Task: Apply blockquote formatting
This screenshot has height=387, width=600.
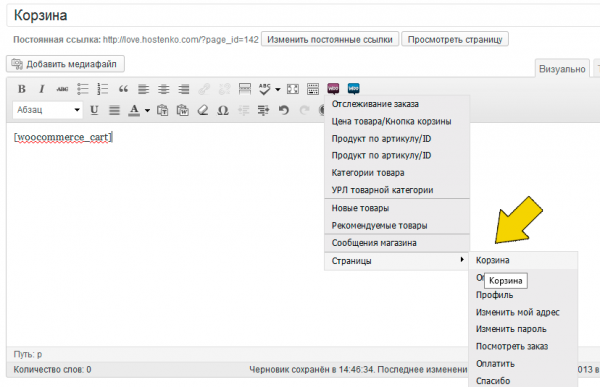Action: pyautogui.click(x=123, y=89)
